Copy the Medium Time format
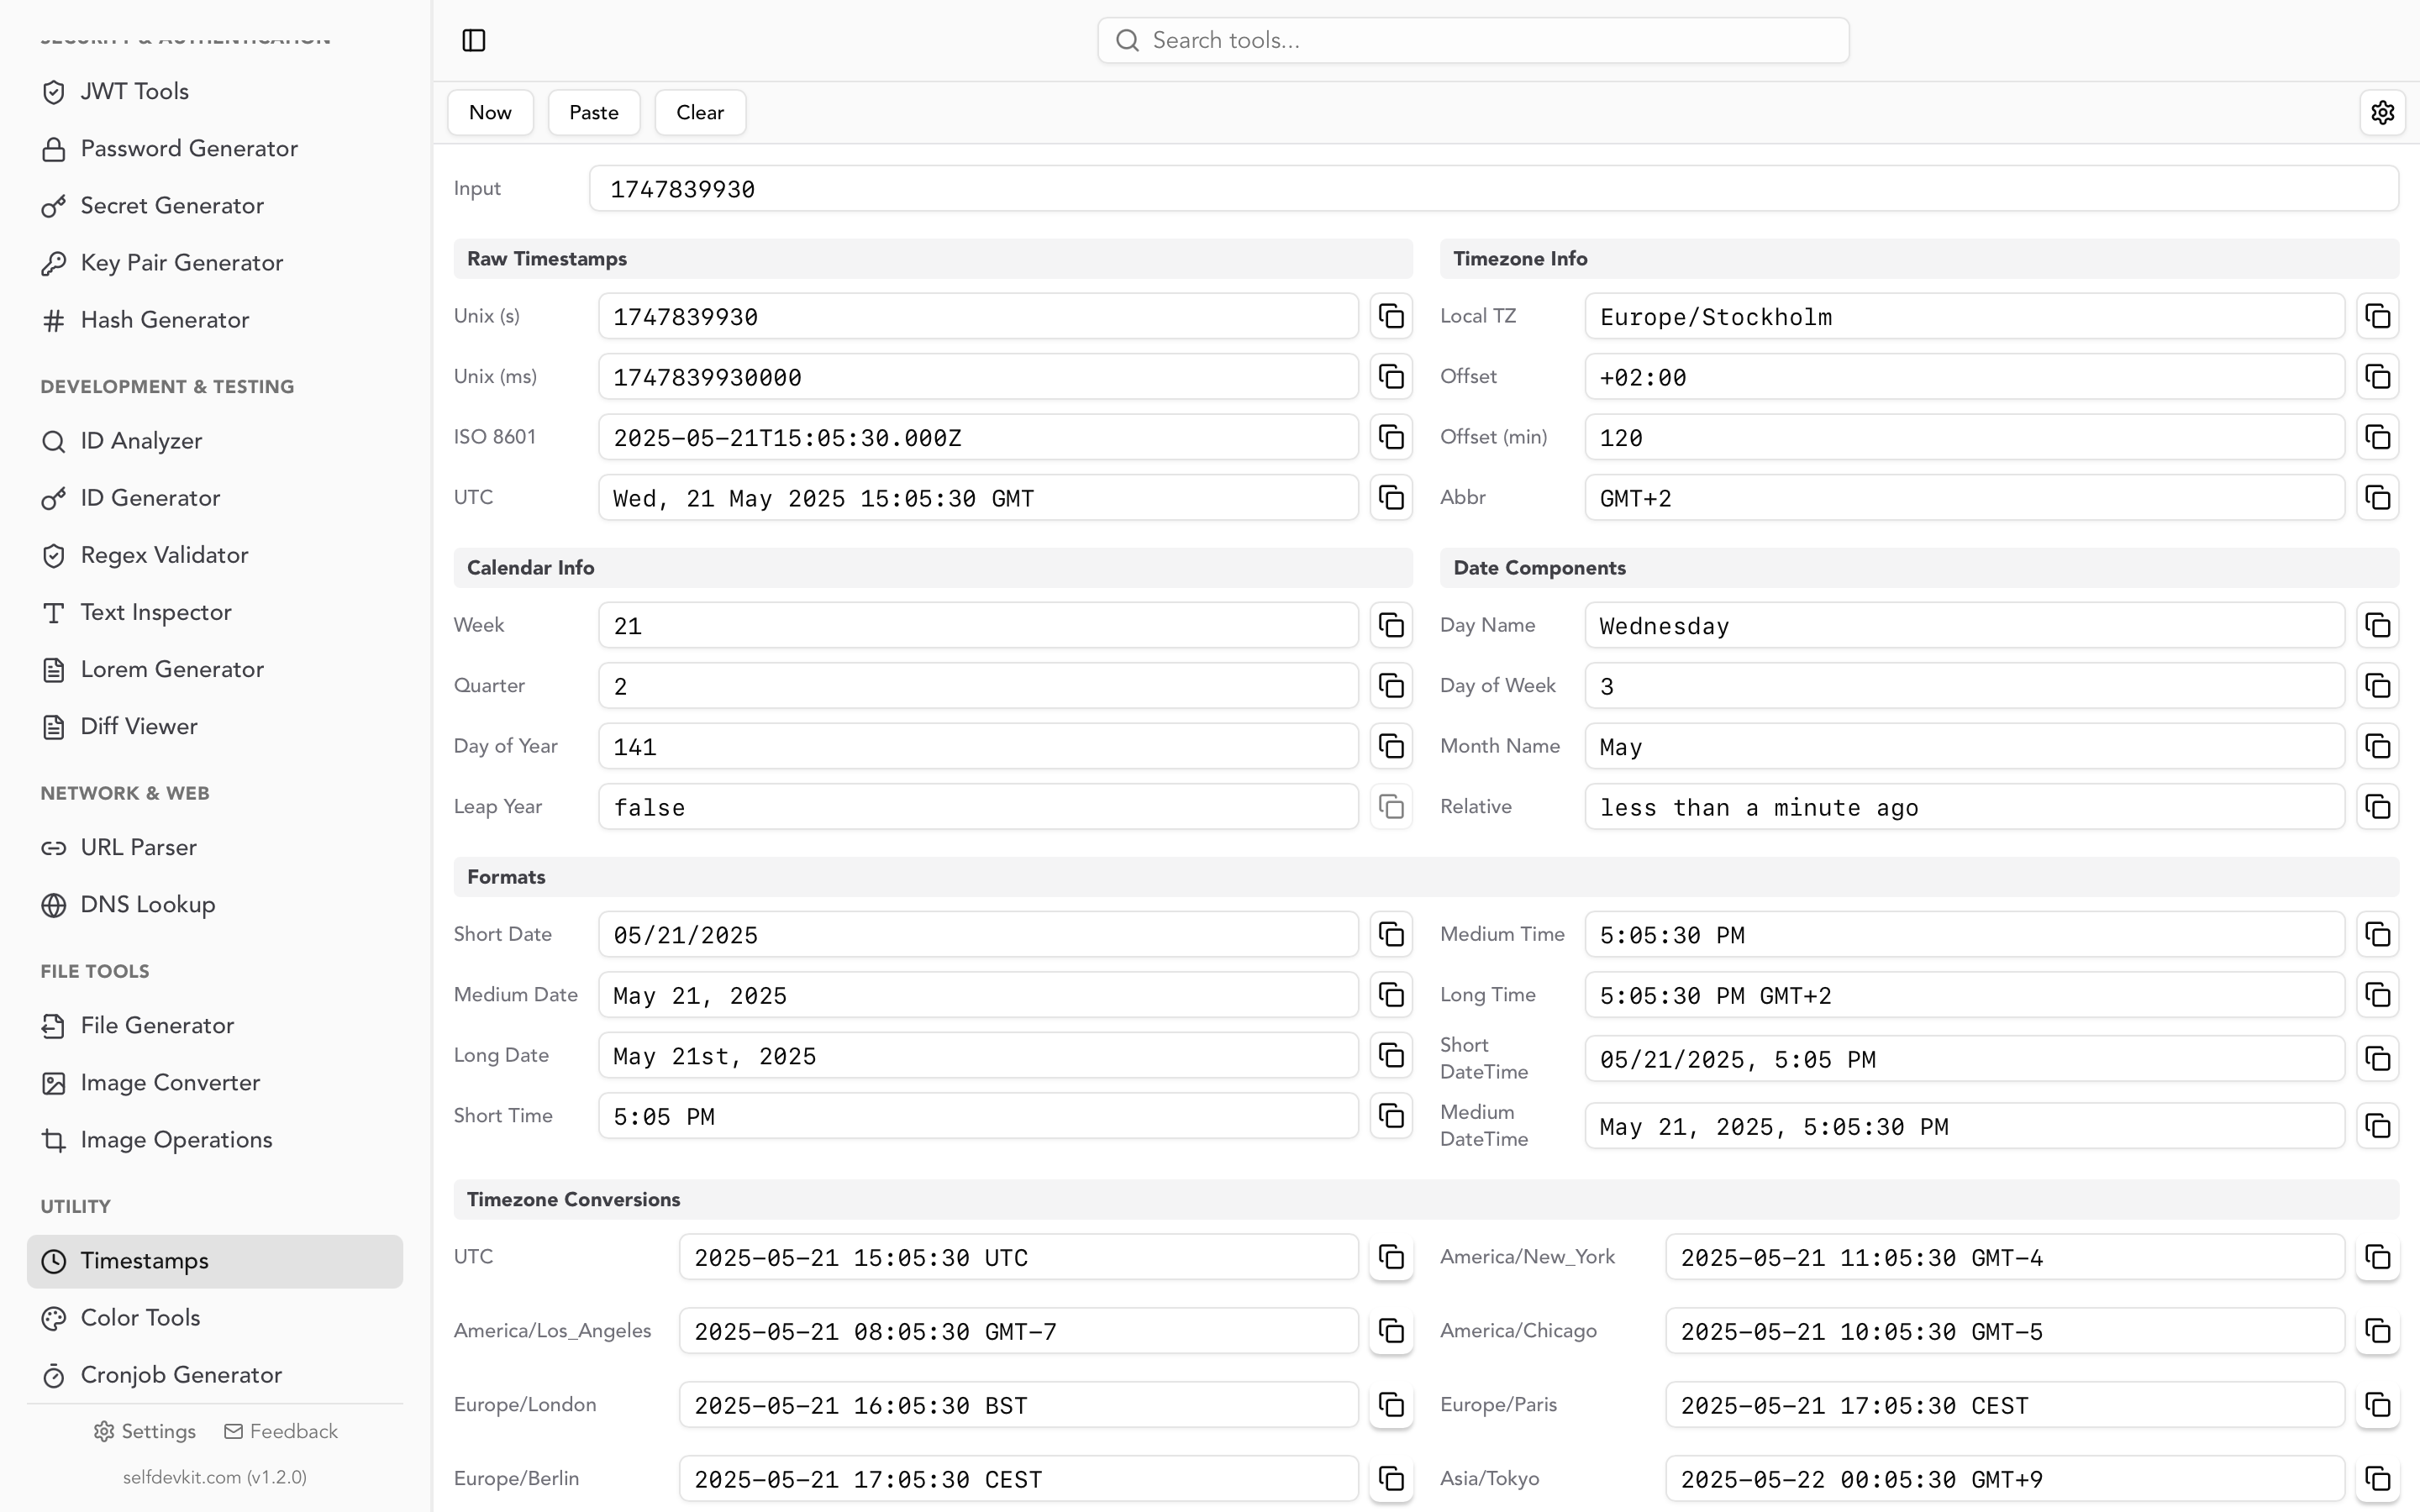Viewport: 2420px width, 1512px height. coord(2377,934)
